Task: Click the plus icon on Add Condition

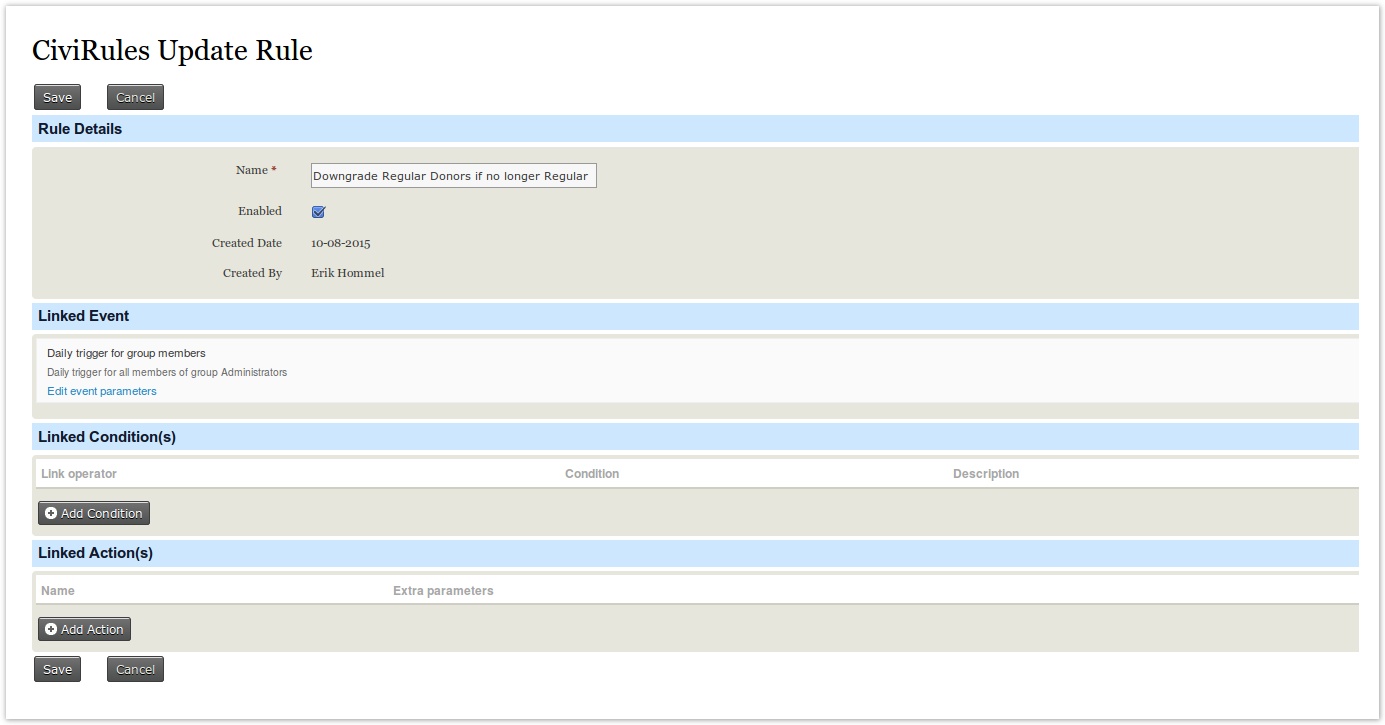Action: [x=51, y=513]
